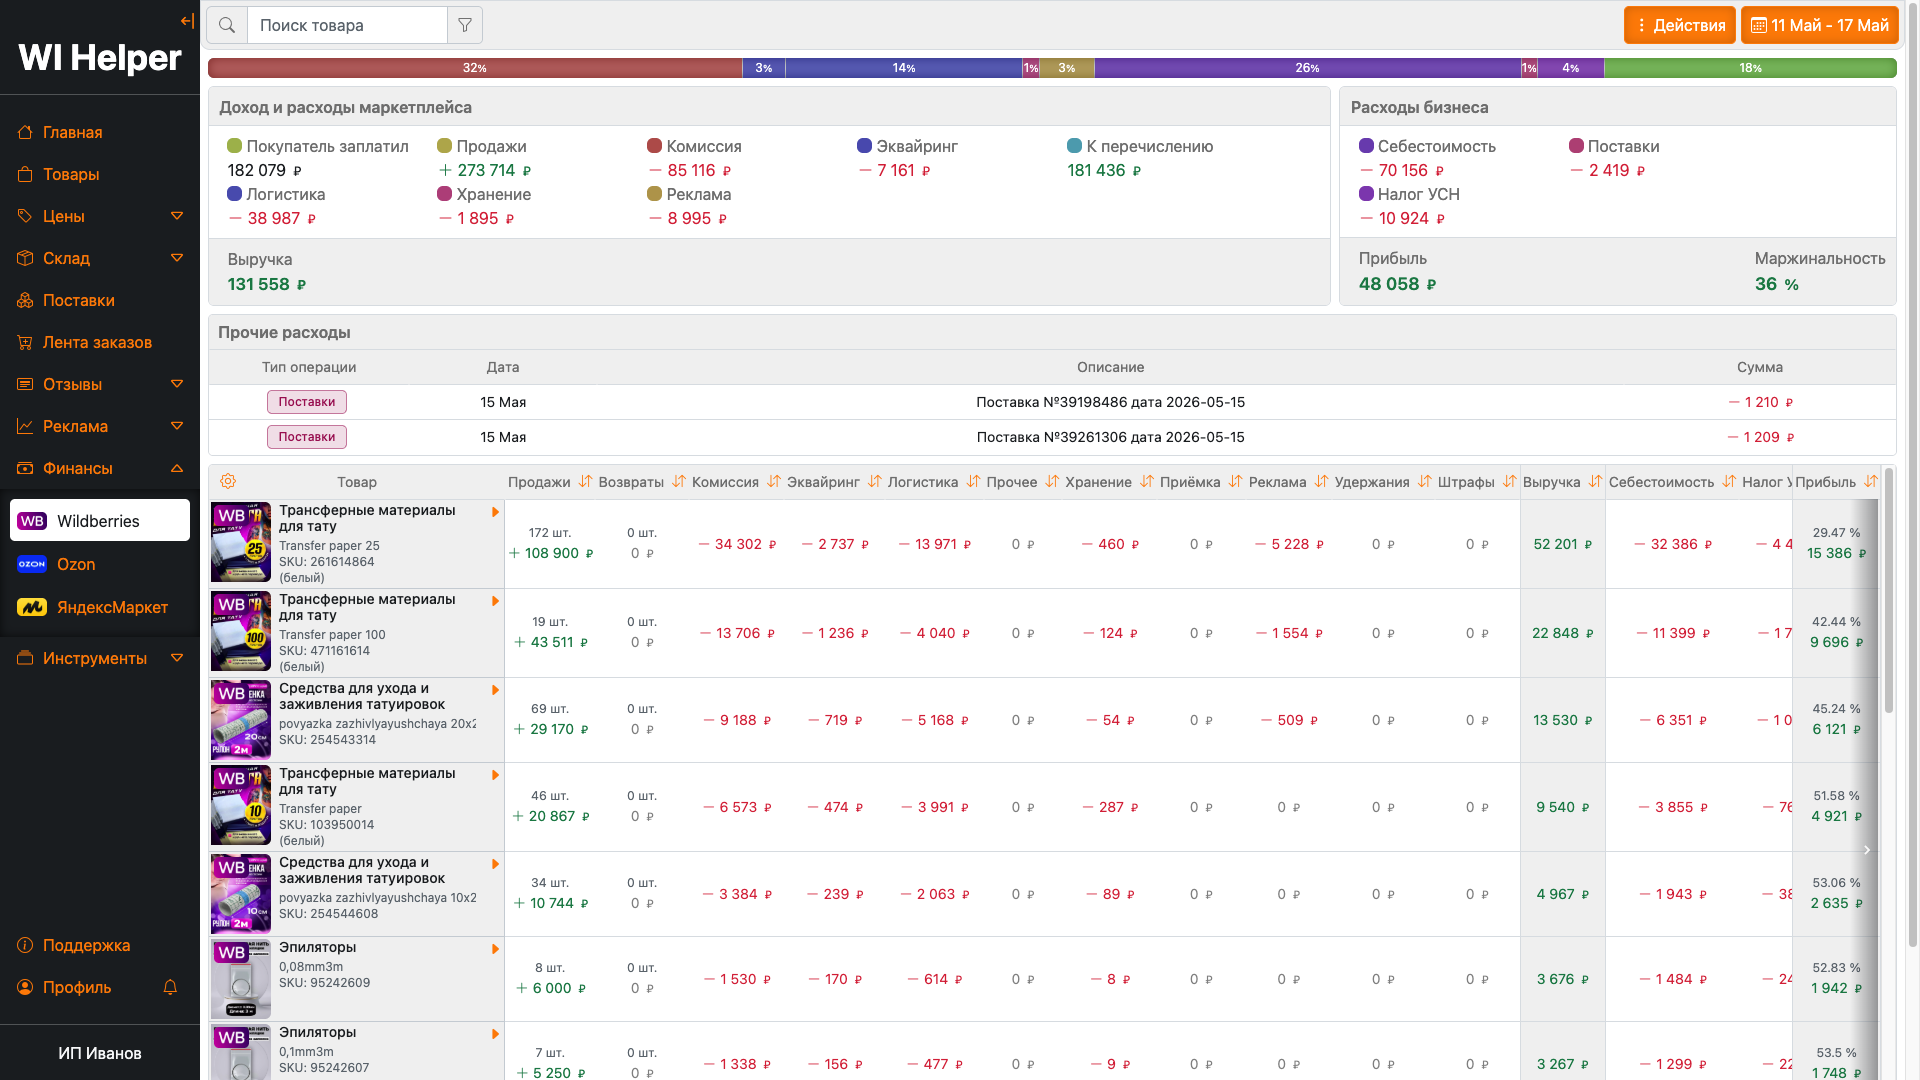Expand the Цены sidebar submenu

pyautogui.click(x=177, y=216)
